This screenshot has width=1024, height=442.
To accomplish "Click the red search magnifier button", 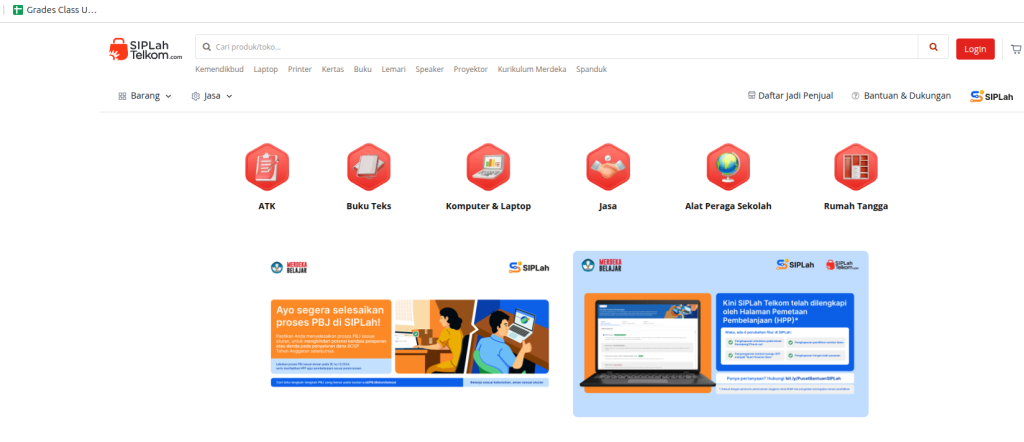I will (x=933, y=47).
